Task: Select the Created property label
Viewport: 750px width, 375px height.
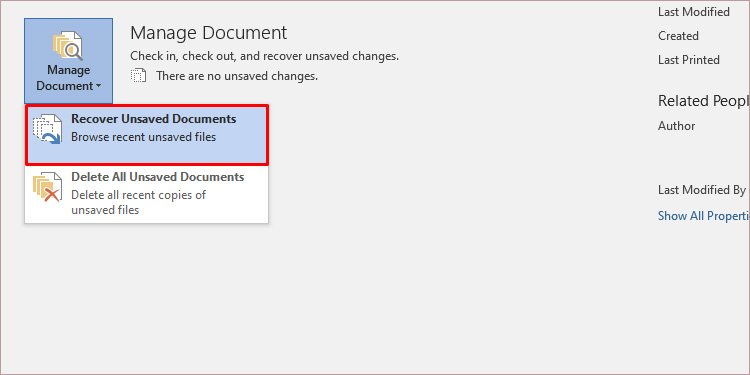Action: [x=678, y=36]
